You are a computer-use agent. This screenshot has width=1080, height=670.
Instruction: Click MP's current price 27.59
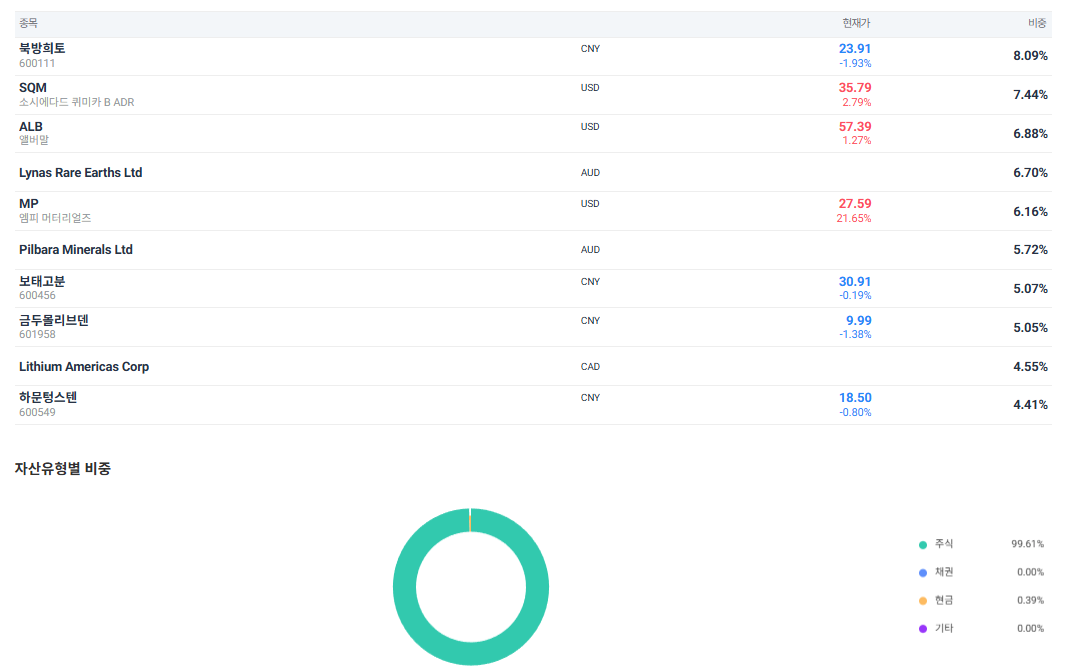(854, 204)
